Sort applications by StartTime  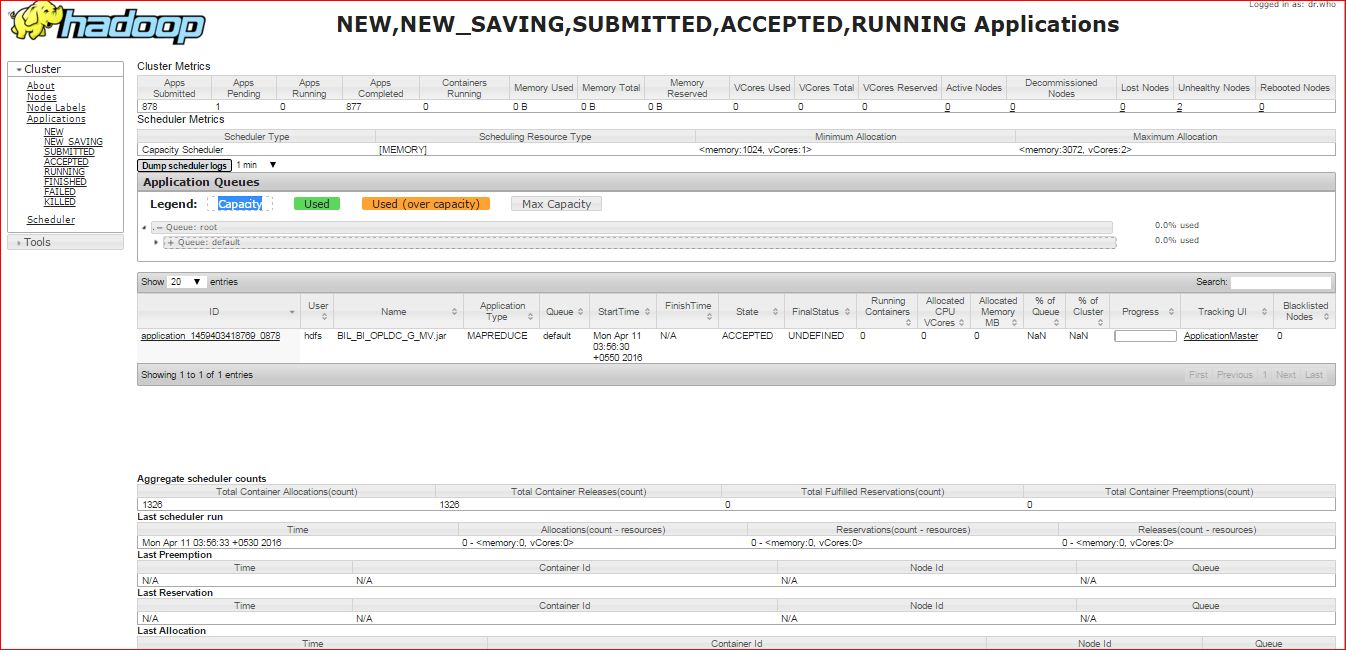point(621,311)
